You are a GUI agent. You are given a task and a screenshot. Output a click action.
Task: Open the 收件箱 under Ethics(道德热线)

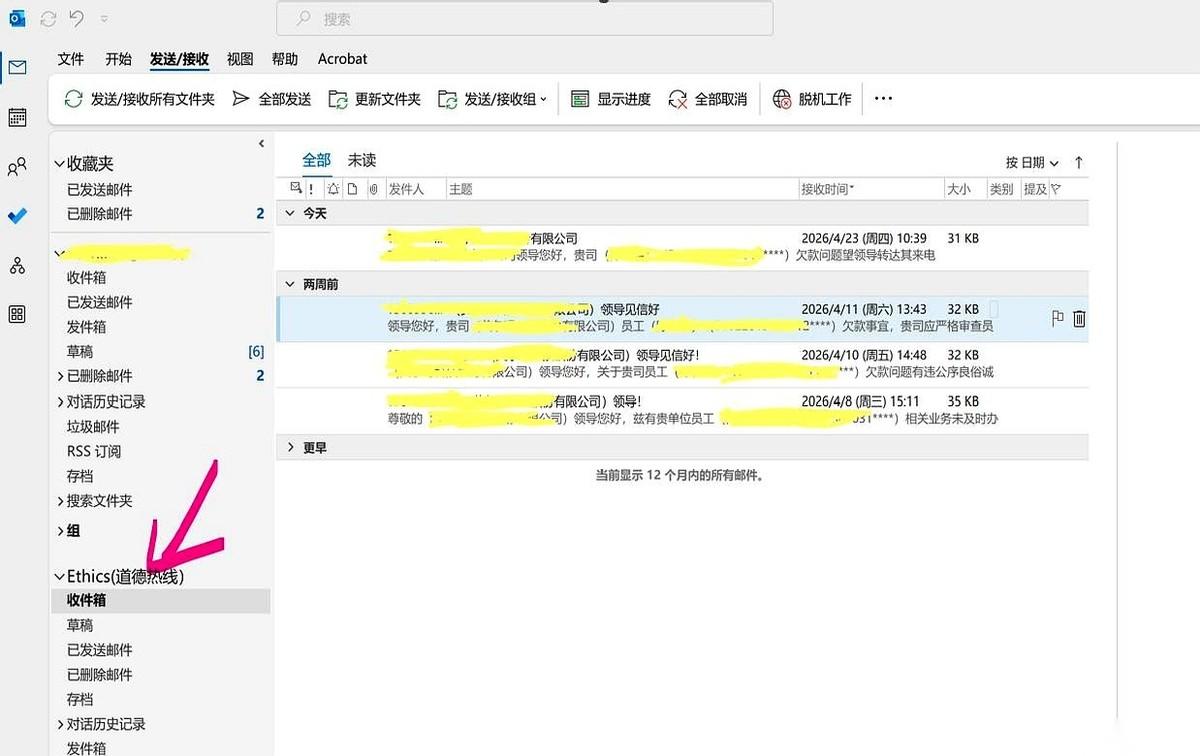85,600
